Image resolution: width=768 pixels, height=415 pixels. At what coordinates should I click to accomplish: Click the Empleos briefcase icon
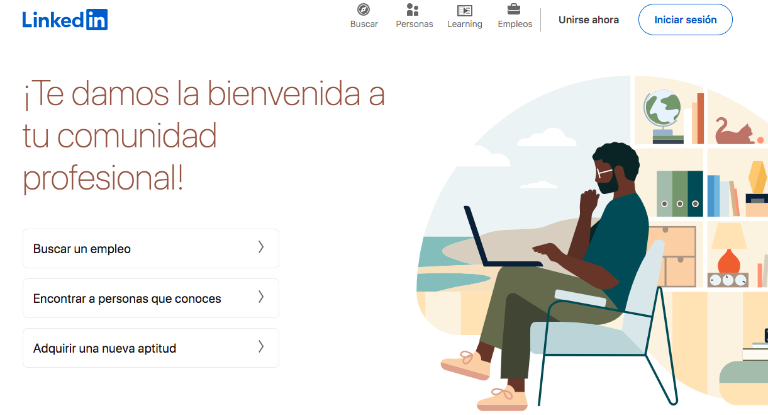pos(514,9)
